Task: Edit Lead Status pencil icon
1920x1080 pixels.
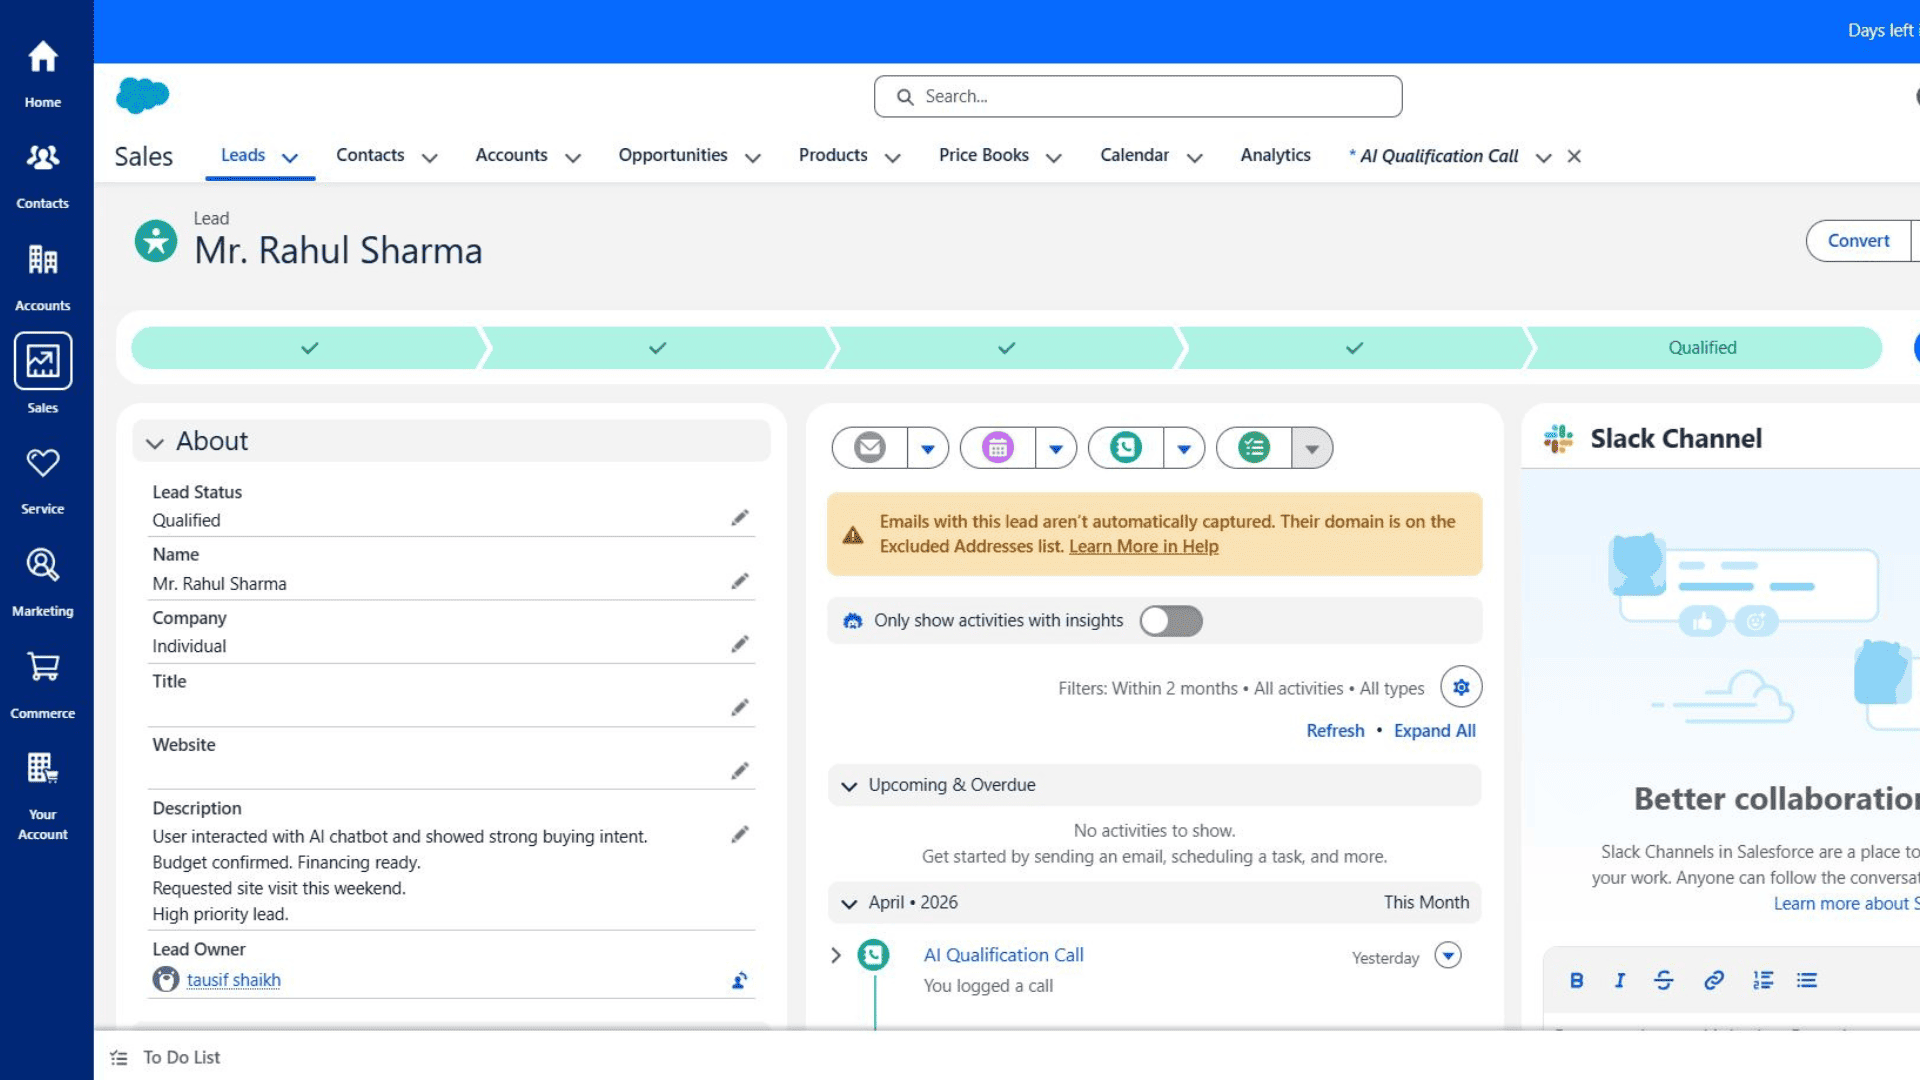Action: click(x=740, y=518)
